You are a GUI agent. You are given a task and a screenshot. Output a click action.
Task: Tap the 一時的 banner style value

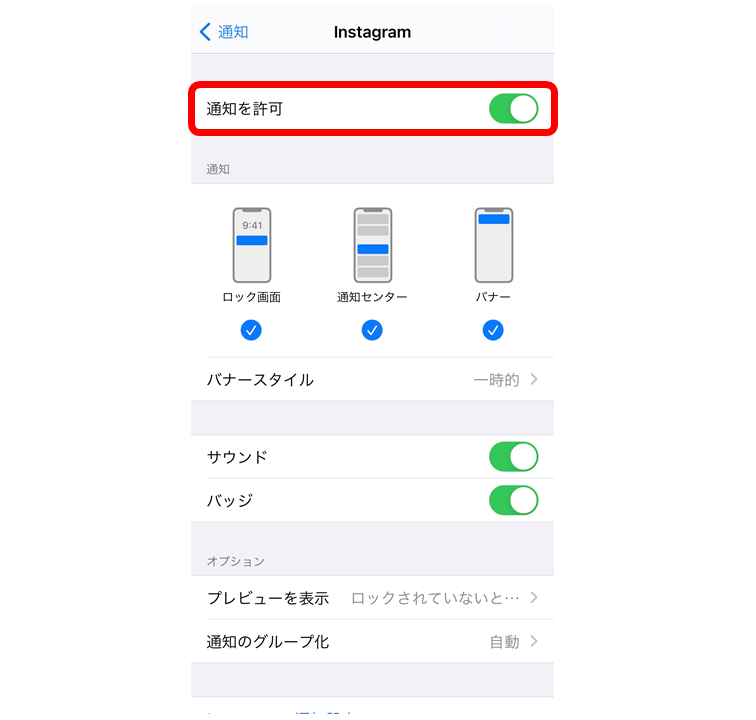click(497, 380)
